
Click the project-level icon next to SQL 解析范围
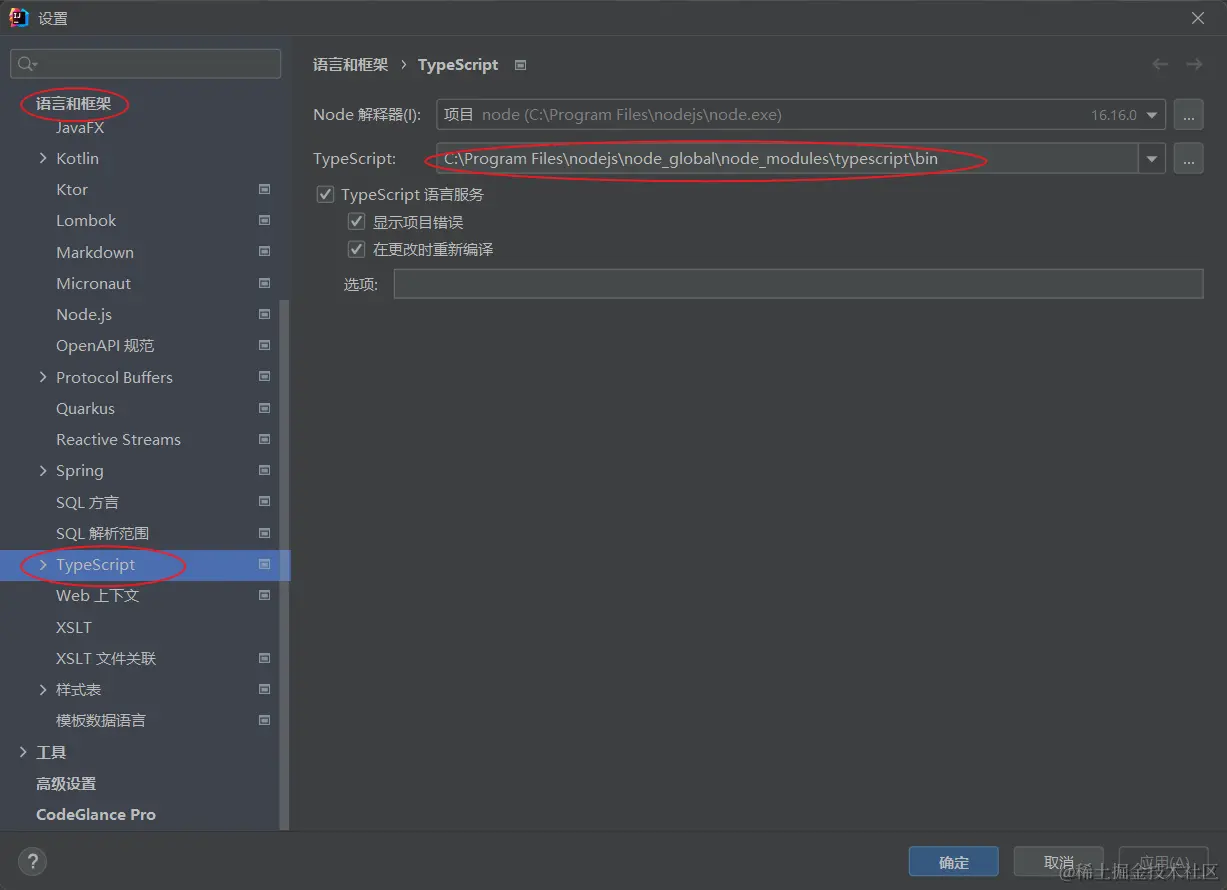pos(265,533)
